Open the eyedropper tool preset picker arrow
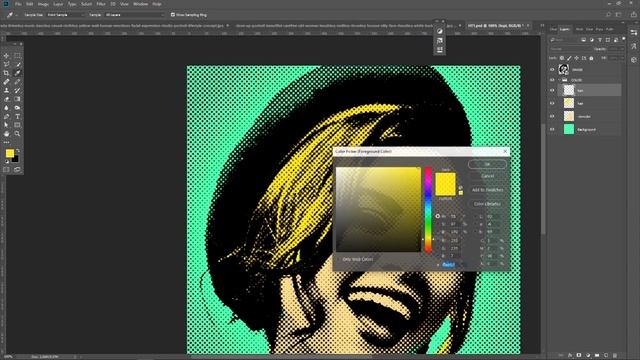The width and height of the screenshot is (640, 360). (16, 15)
